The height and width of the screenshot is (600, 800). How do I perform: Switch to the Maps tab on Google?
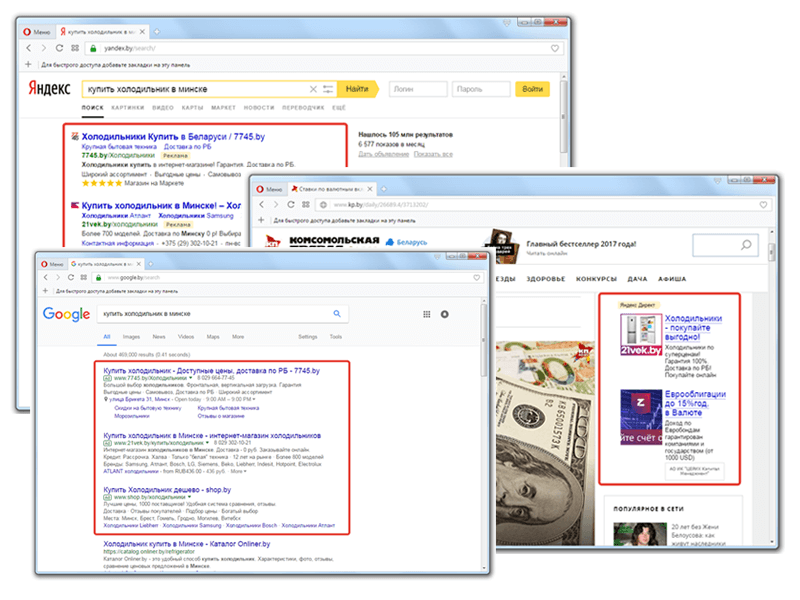[x=213, y=337]
